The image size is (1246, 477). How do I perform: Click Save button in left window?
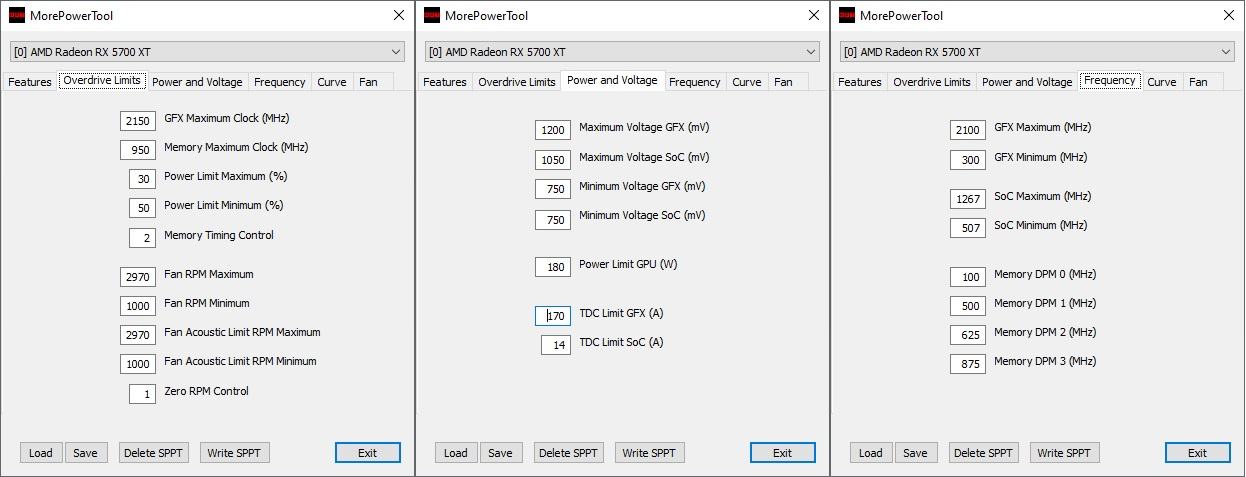tap(86, 453)
